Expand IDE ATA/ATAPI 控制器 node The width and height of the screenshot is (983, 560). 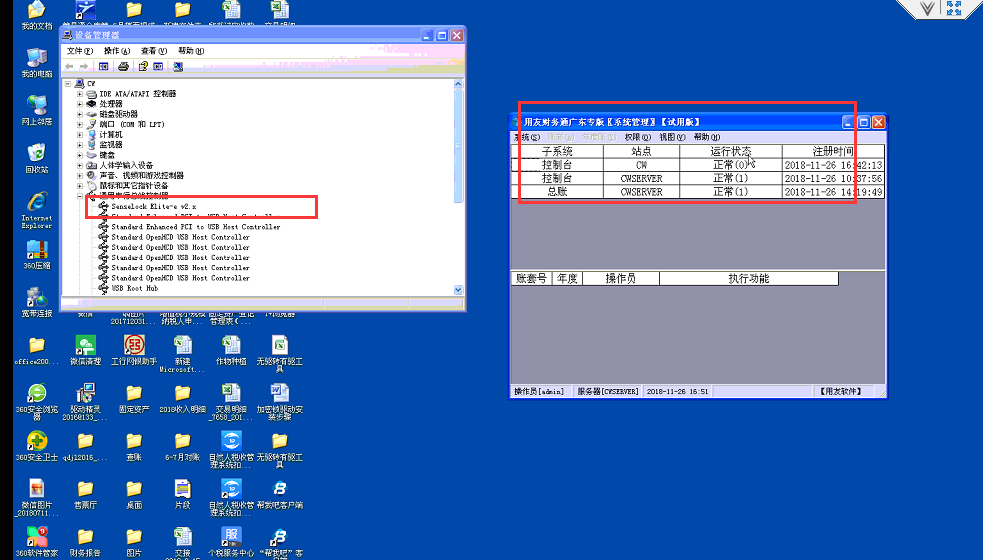80,94
